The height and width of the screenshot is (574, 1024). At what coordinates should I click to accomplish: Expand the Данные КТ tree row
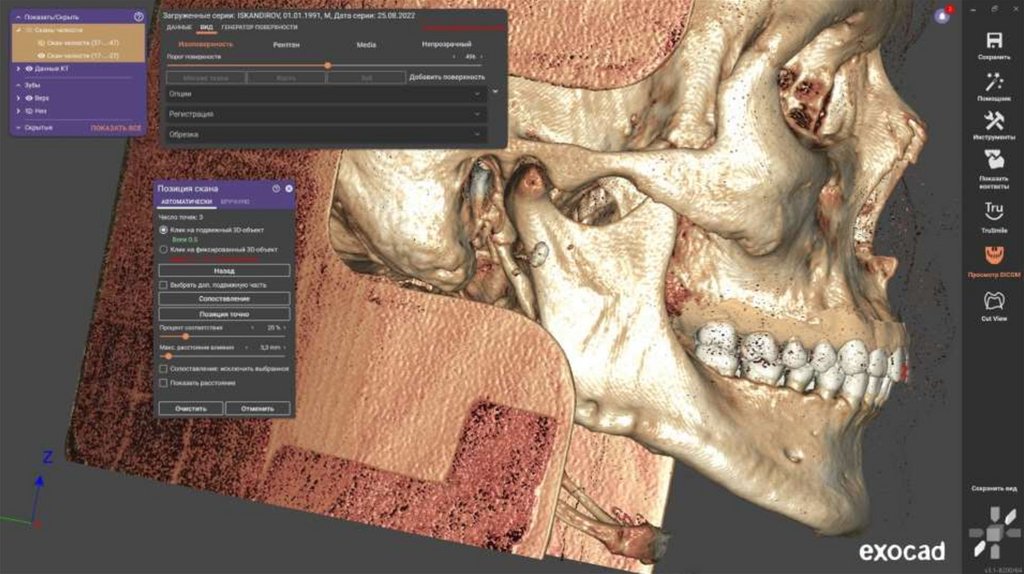[18, 69]
